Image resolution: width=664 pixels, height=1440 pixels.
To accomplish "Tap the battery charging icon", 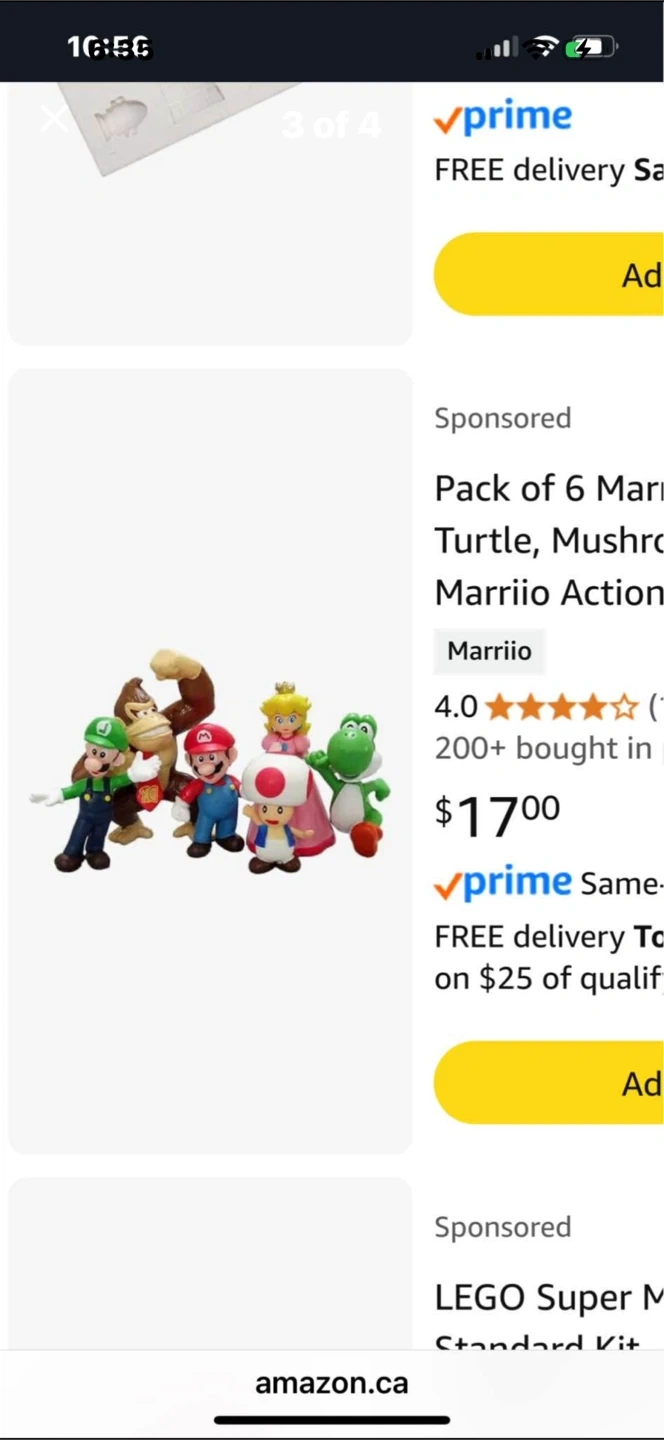I will [x=591, y=47].
